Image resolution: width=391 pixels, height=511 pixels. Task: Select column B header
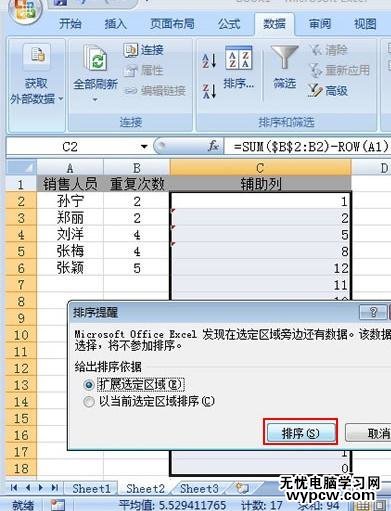pyautogui.click(x=137, y=168)
